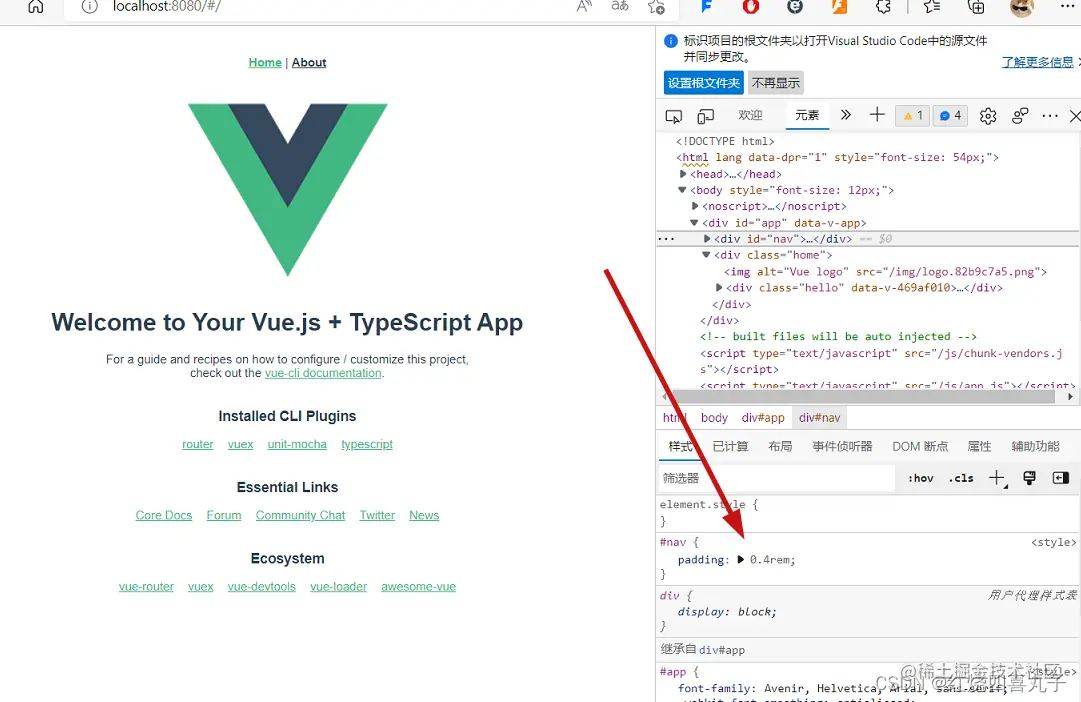Focus the 筛选器 styles filter field

[777, 478]
